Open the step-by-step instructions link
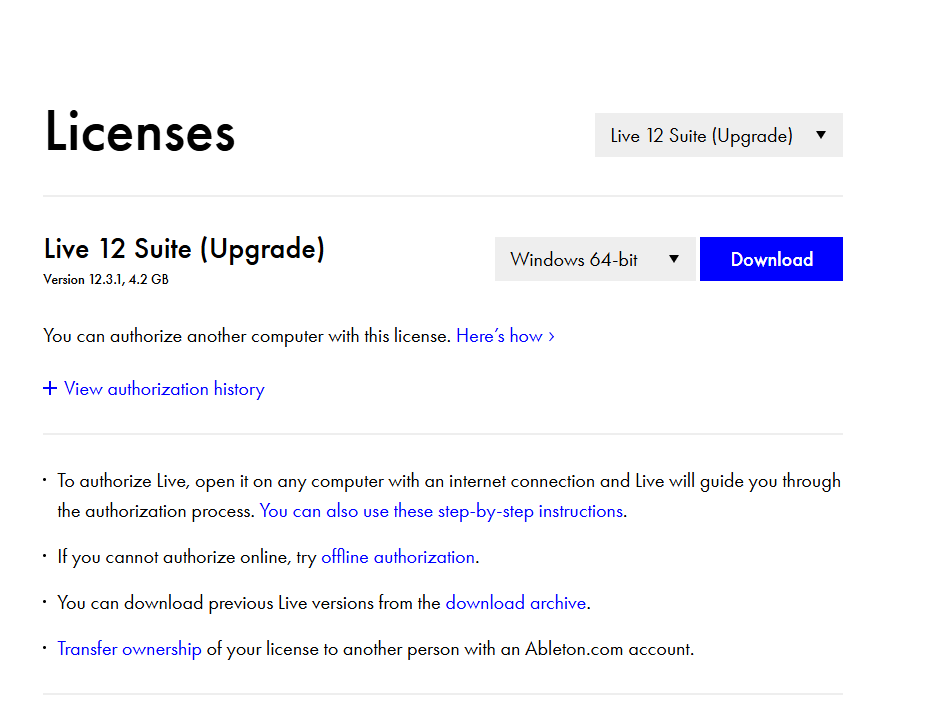927x711 pixels. pos(441,511)
